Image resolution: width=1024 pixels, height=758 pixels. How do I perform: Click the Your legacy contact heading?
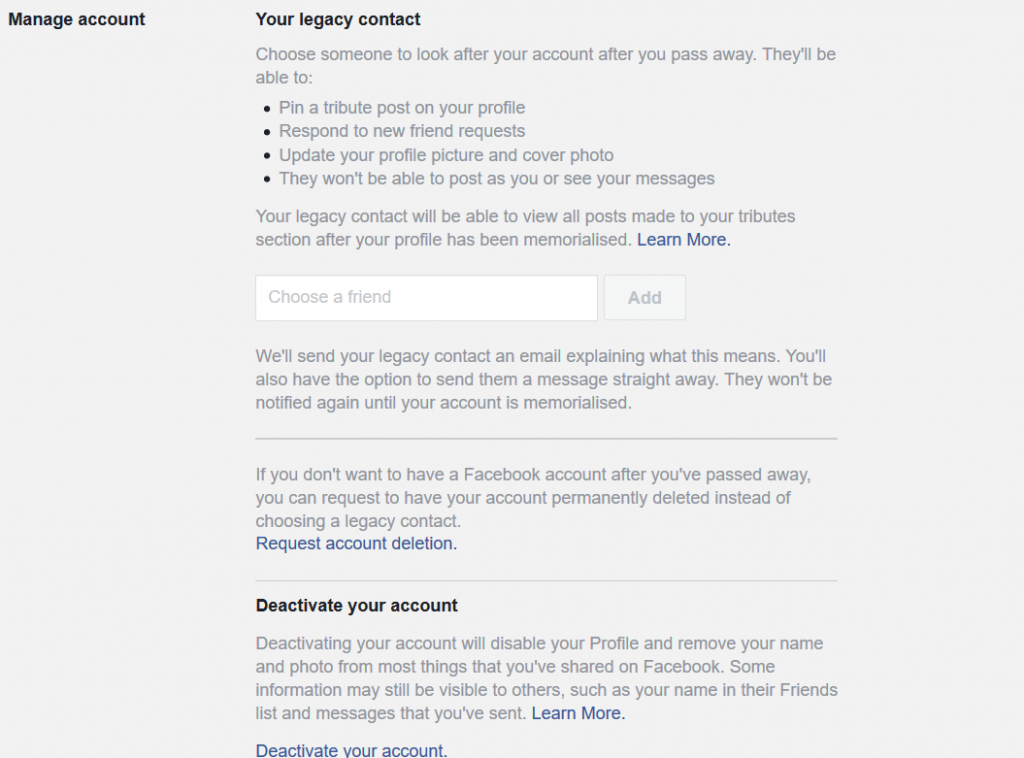[338, 19]
